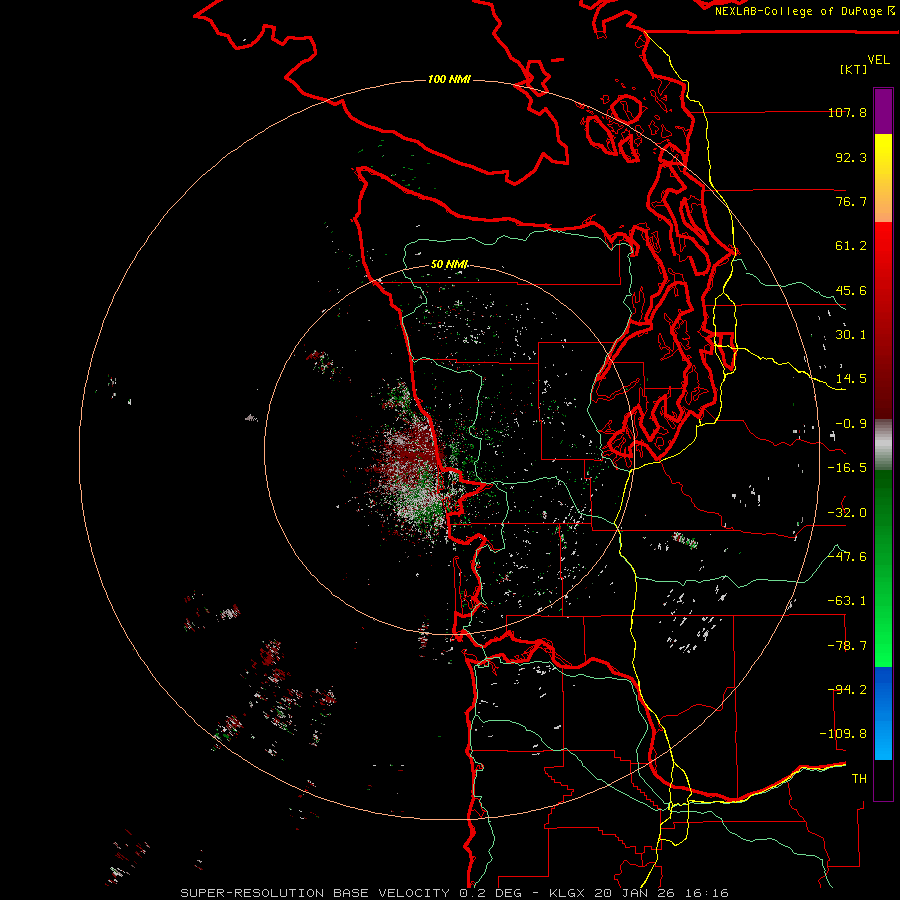This screenshot has height=900, width=900.
Task: Click the 14.5 velocity scale value
Action: click(x=851, y=379)
